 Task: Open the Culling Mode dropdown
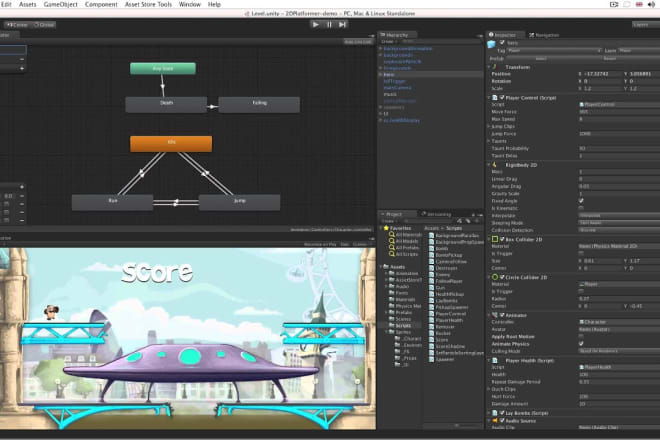point(619,351)
